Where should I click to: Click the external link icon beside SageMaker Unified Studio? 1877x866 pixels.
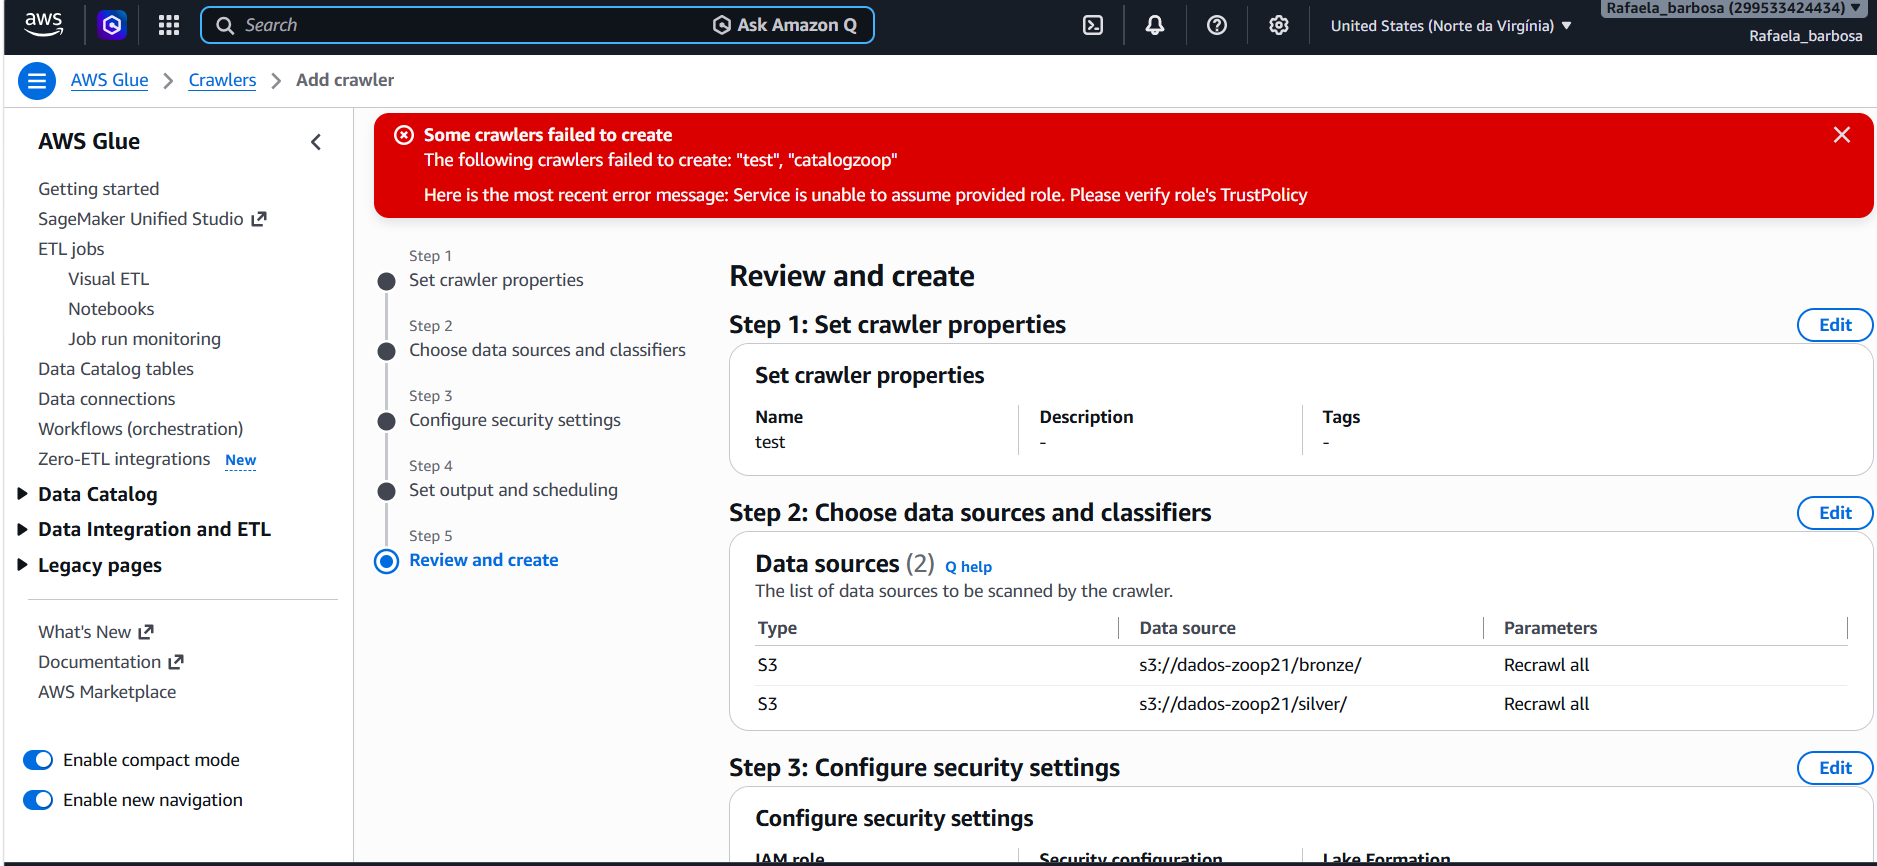[259, 219]
